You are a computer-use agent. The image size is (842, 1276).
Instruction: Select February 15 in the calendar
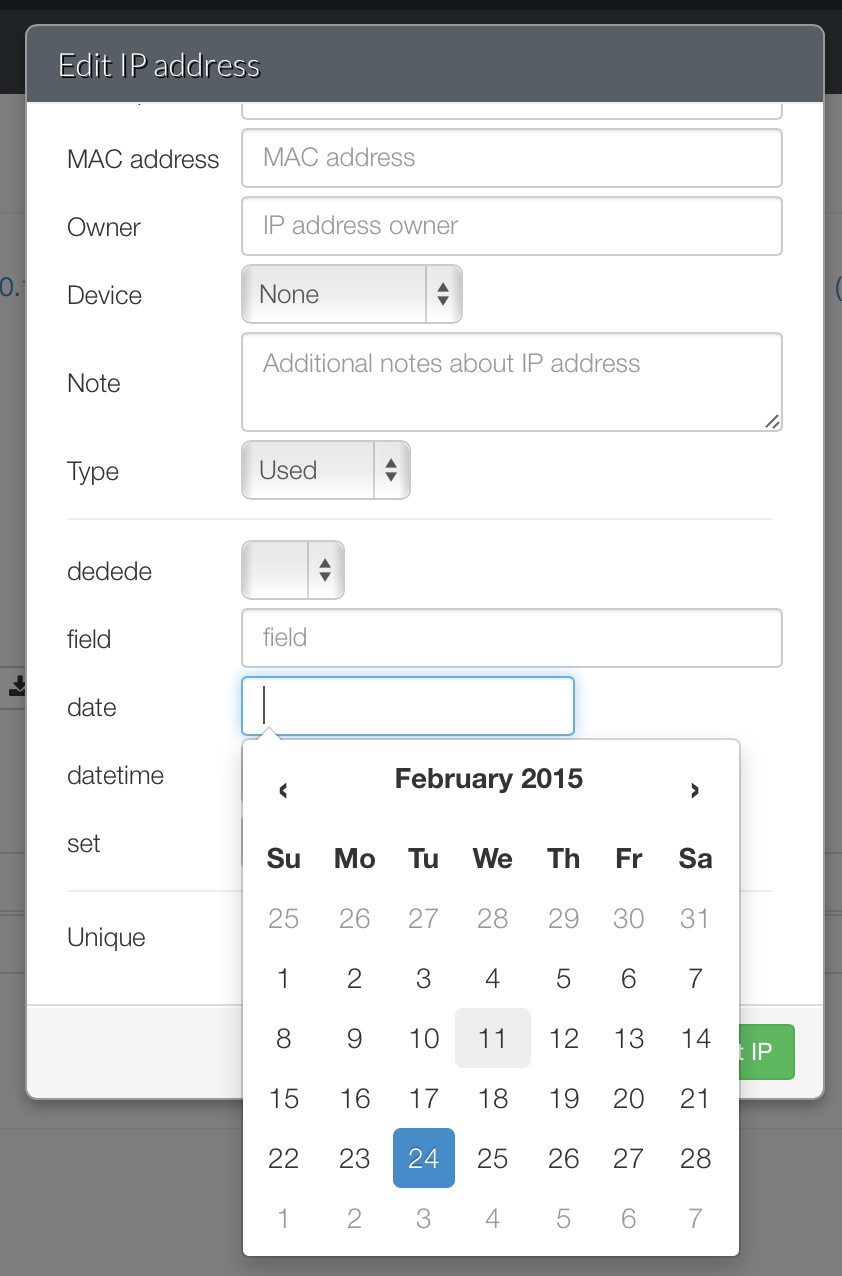(284, 1098)
